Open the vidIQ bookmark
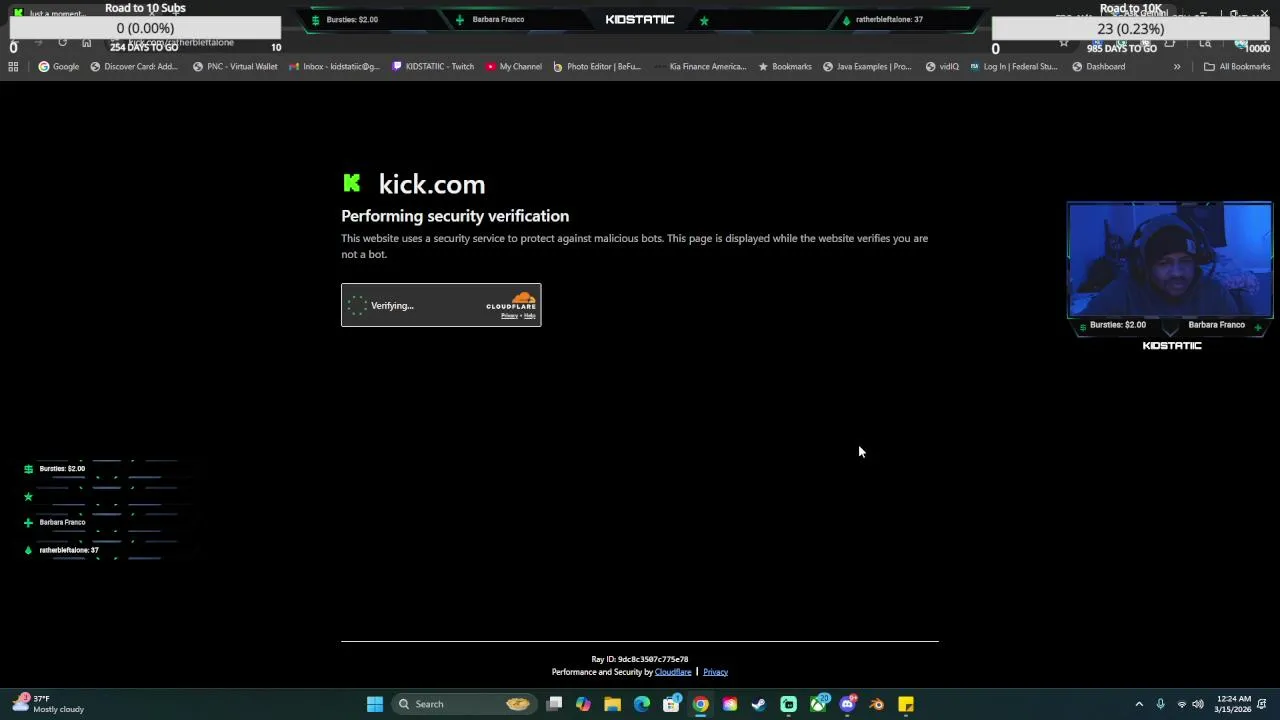The height and width of the screenshot is (720, 1280). (942, 67)
